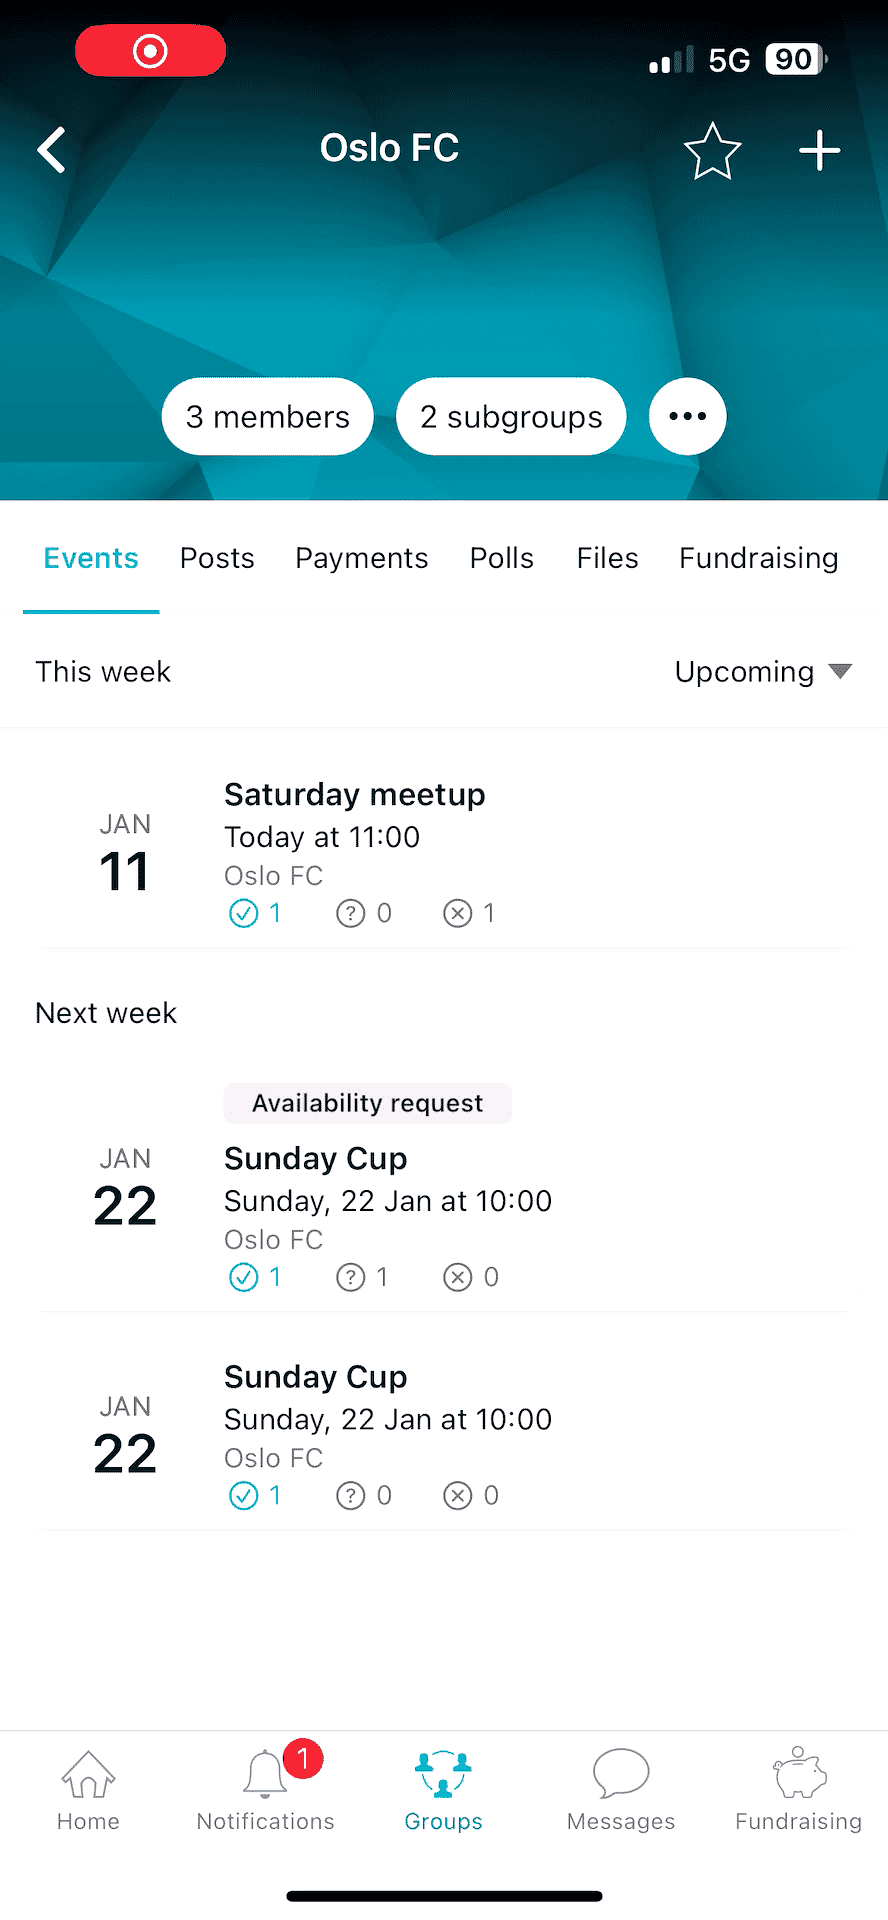This screenshot has height=1920, width=888.
Task: Mark maybe on Sunday Cup availability request
Action: point(351,1277)
